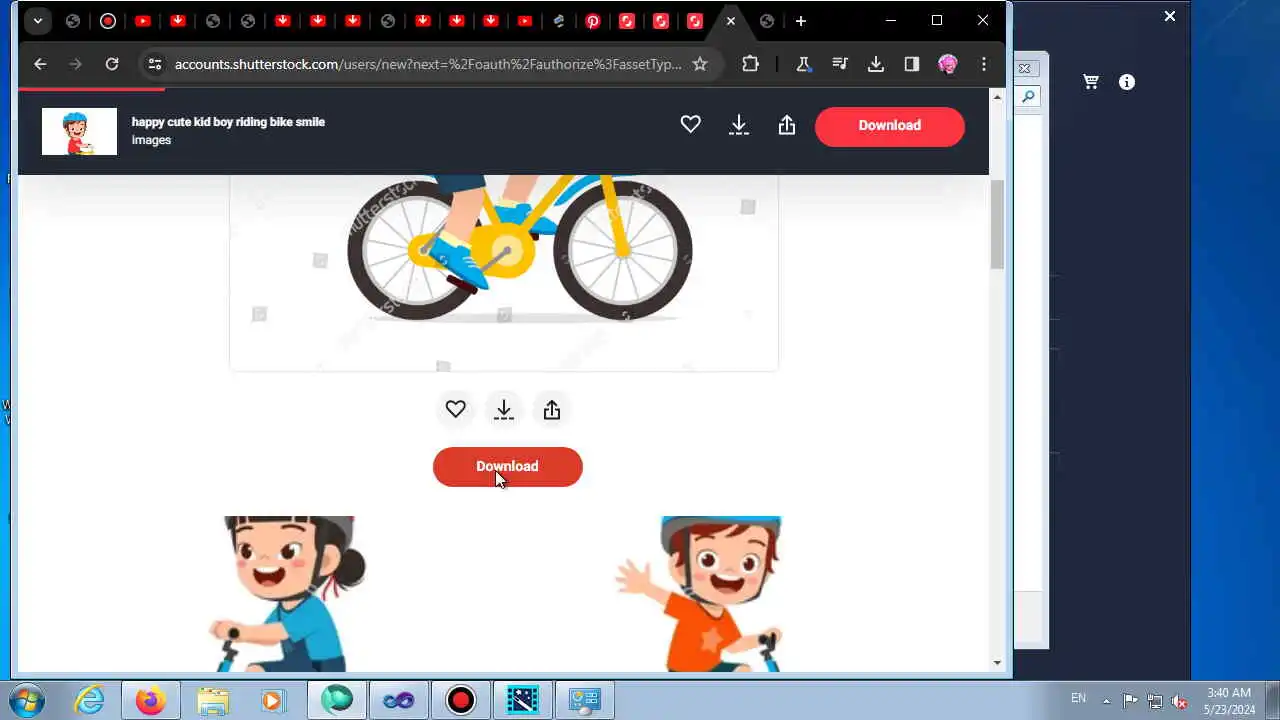Open Windows Media Player from taskbar
The height and width of the screenshot is (720, 1280).
point(273,700)
